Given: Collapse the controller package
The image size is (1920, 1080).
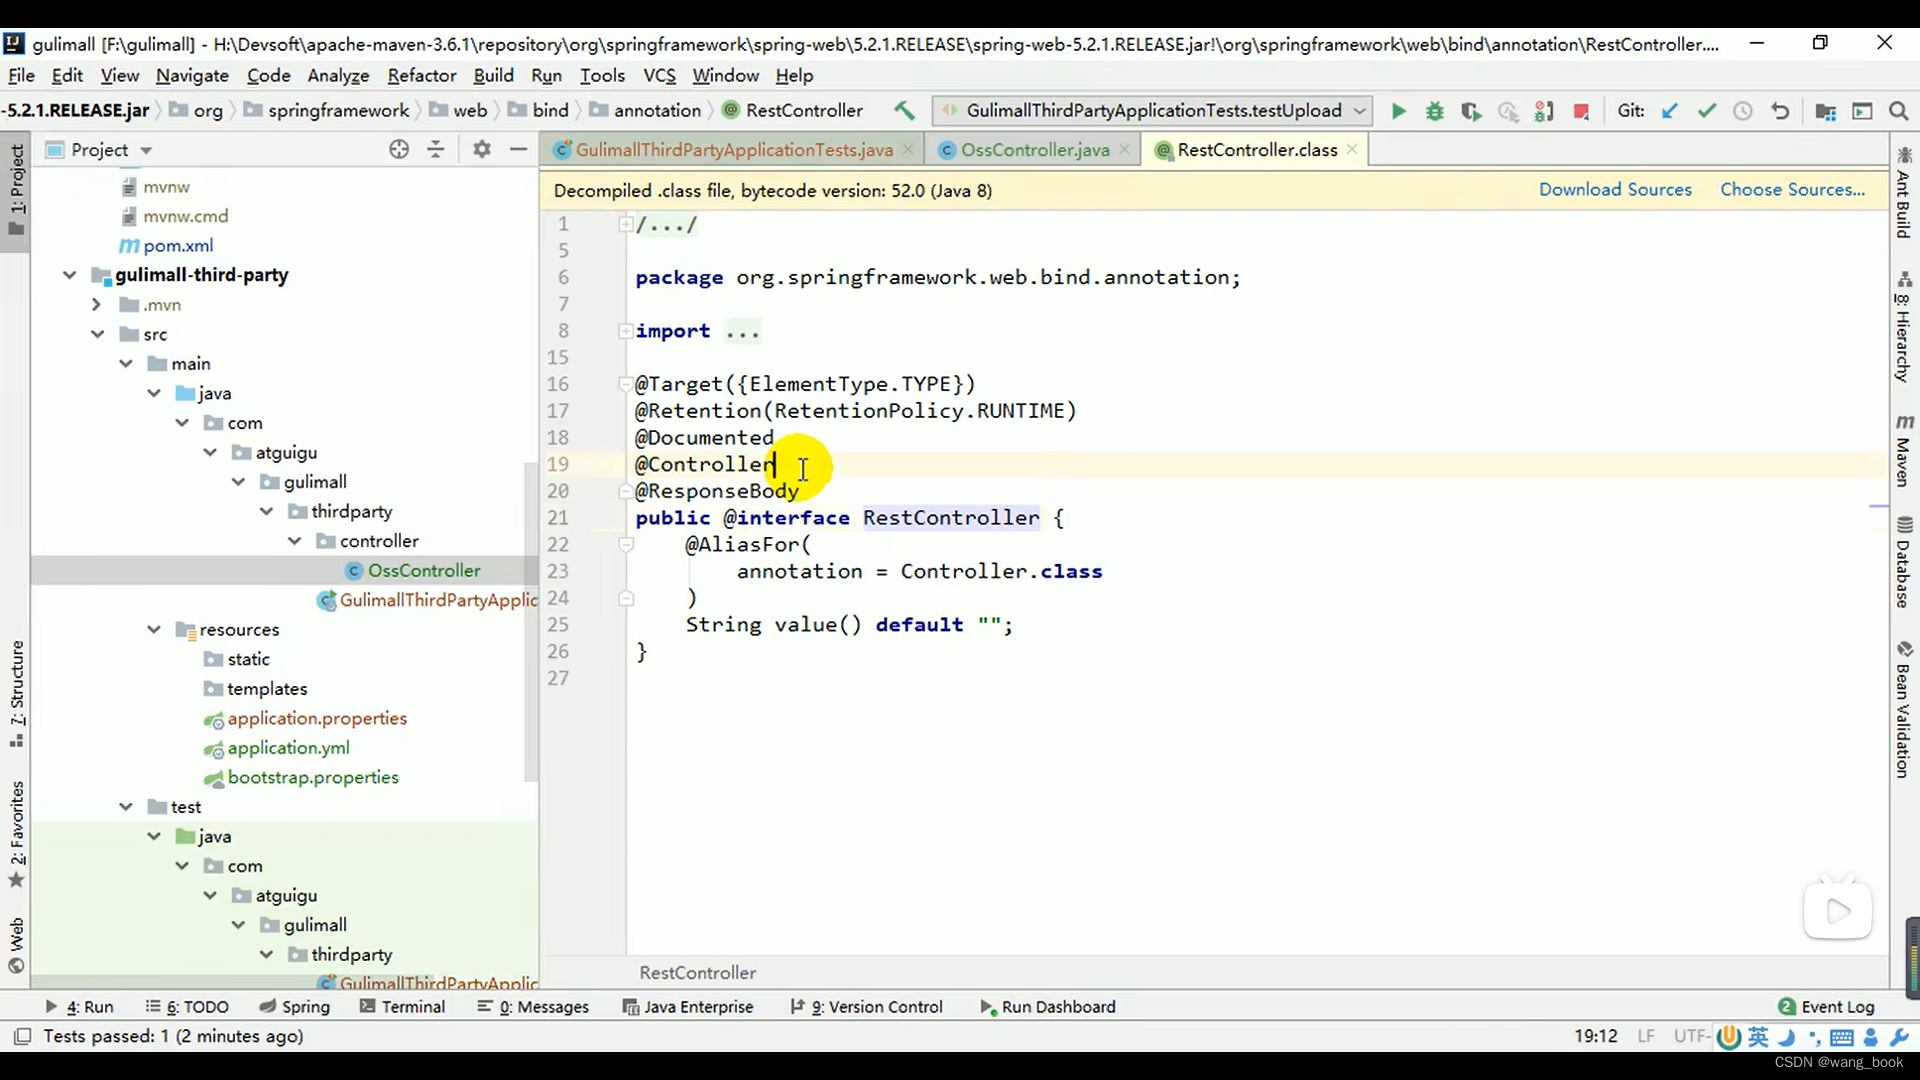Looking at the screenshot, I should point(295,541).
